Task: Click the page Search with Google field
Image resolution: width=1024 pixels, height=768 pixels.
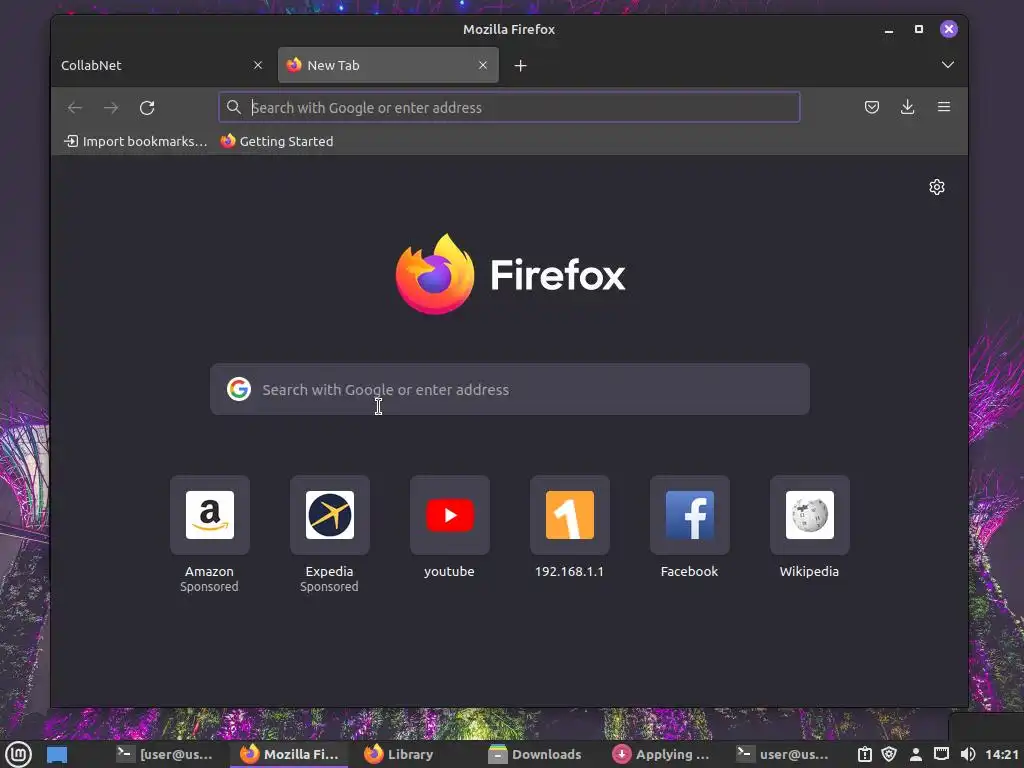Action: [x=509, y=389]
